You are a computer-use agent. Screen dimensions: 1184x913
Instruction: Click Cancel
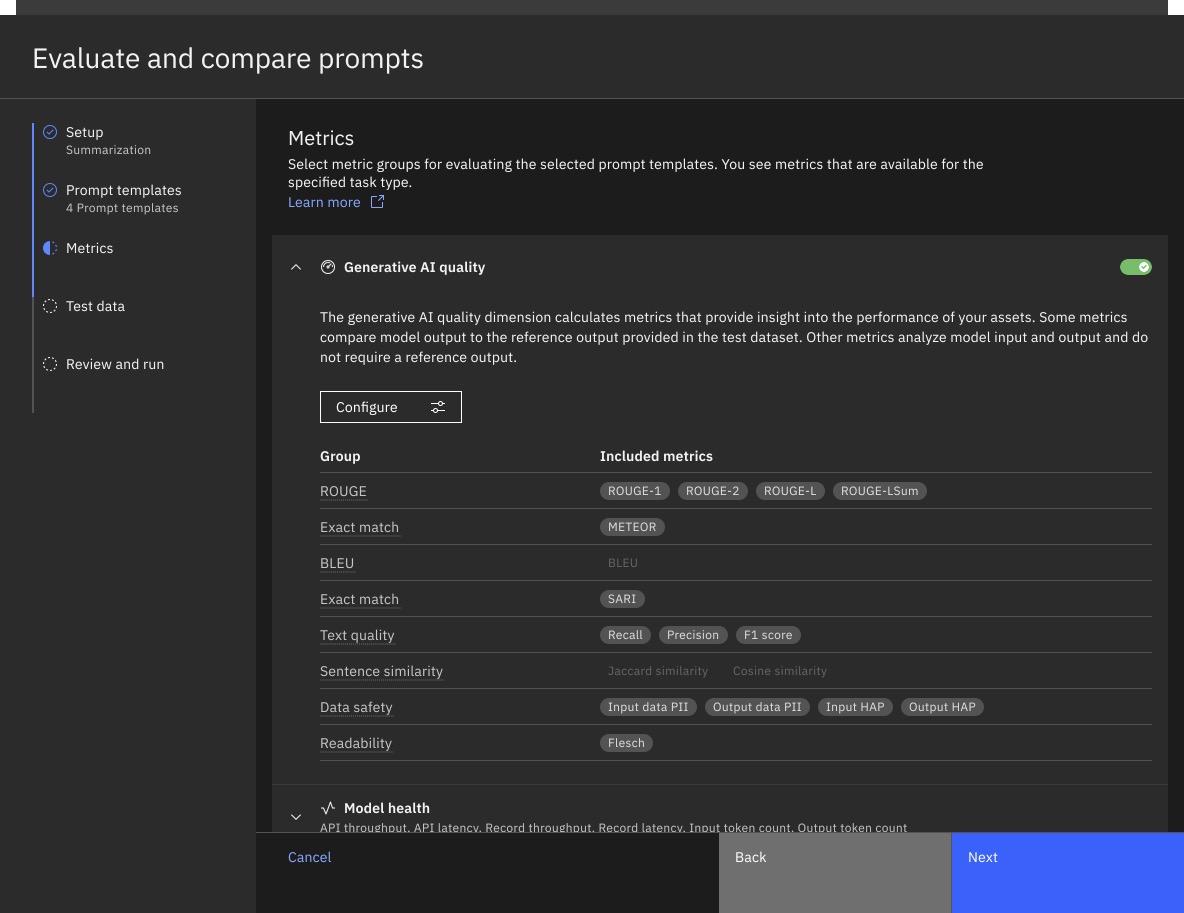(x=310, y=857)
